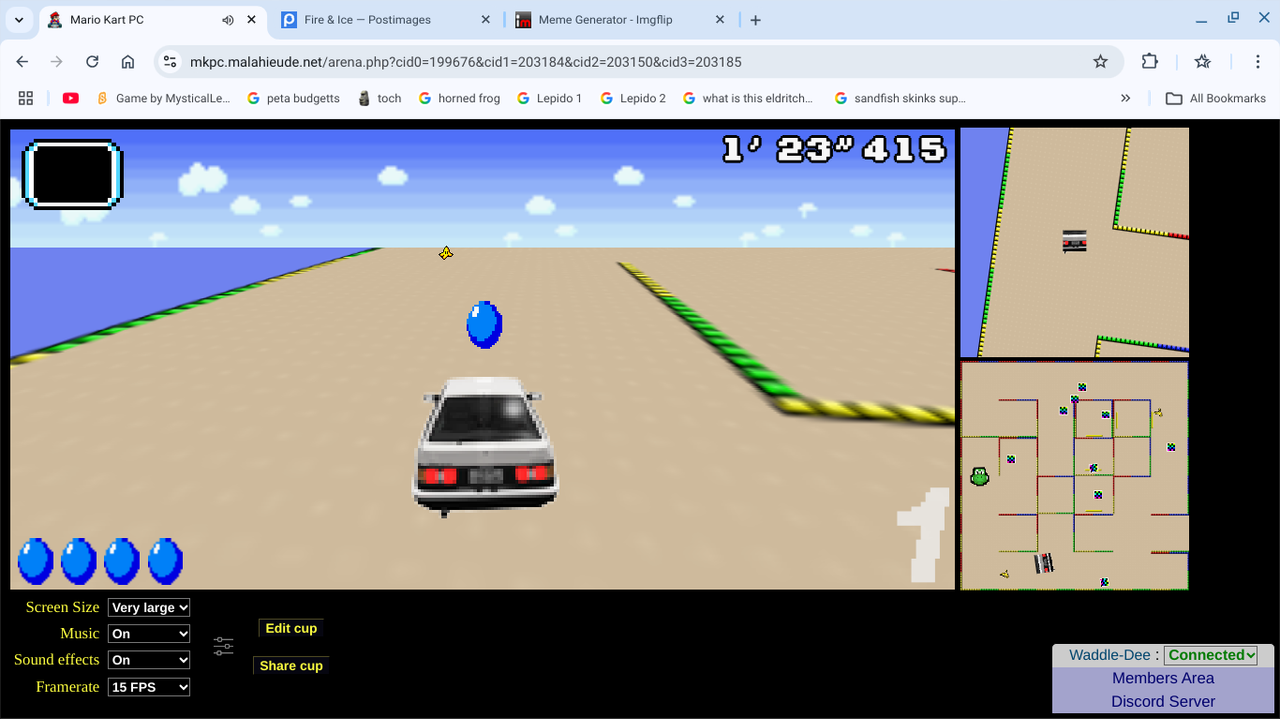Close the Mario Kart PC tab

pos(251,20)
